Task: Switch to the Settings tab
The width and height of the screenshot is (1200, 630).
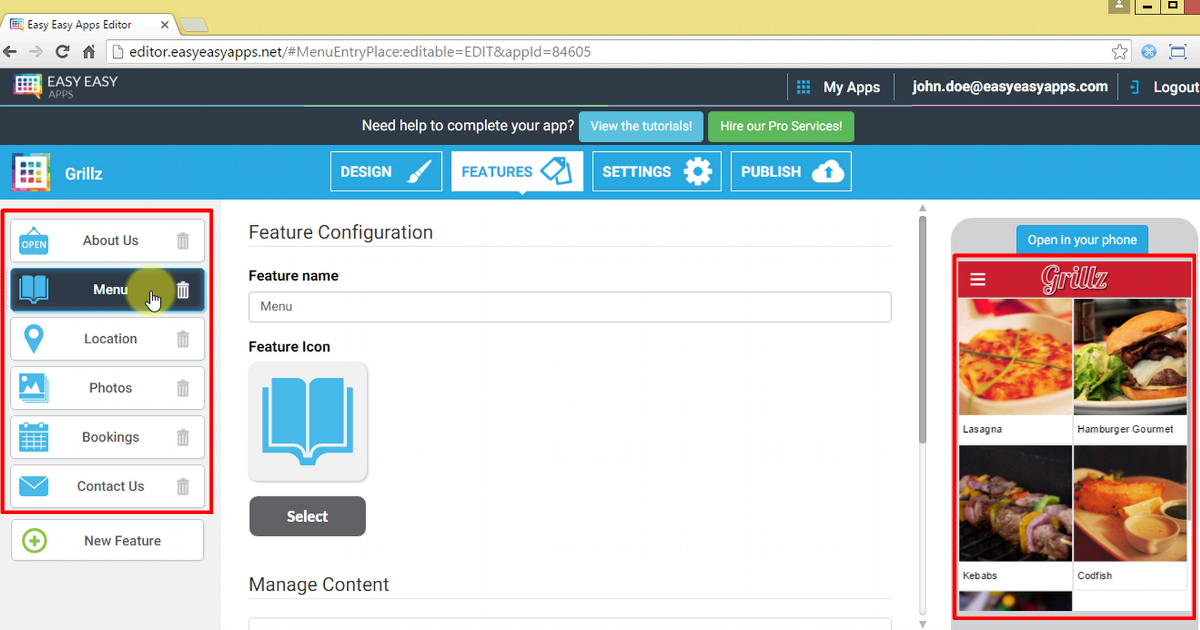Action: point(656,172)
